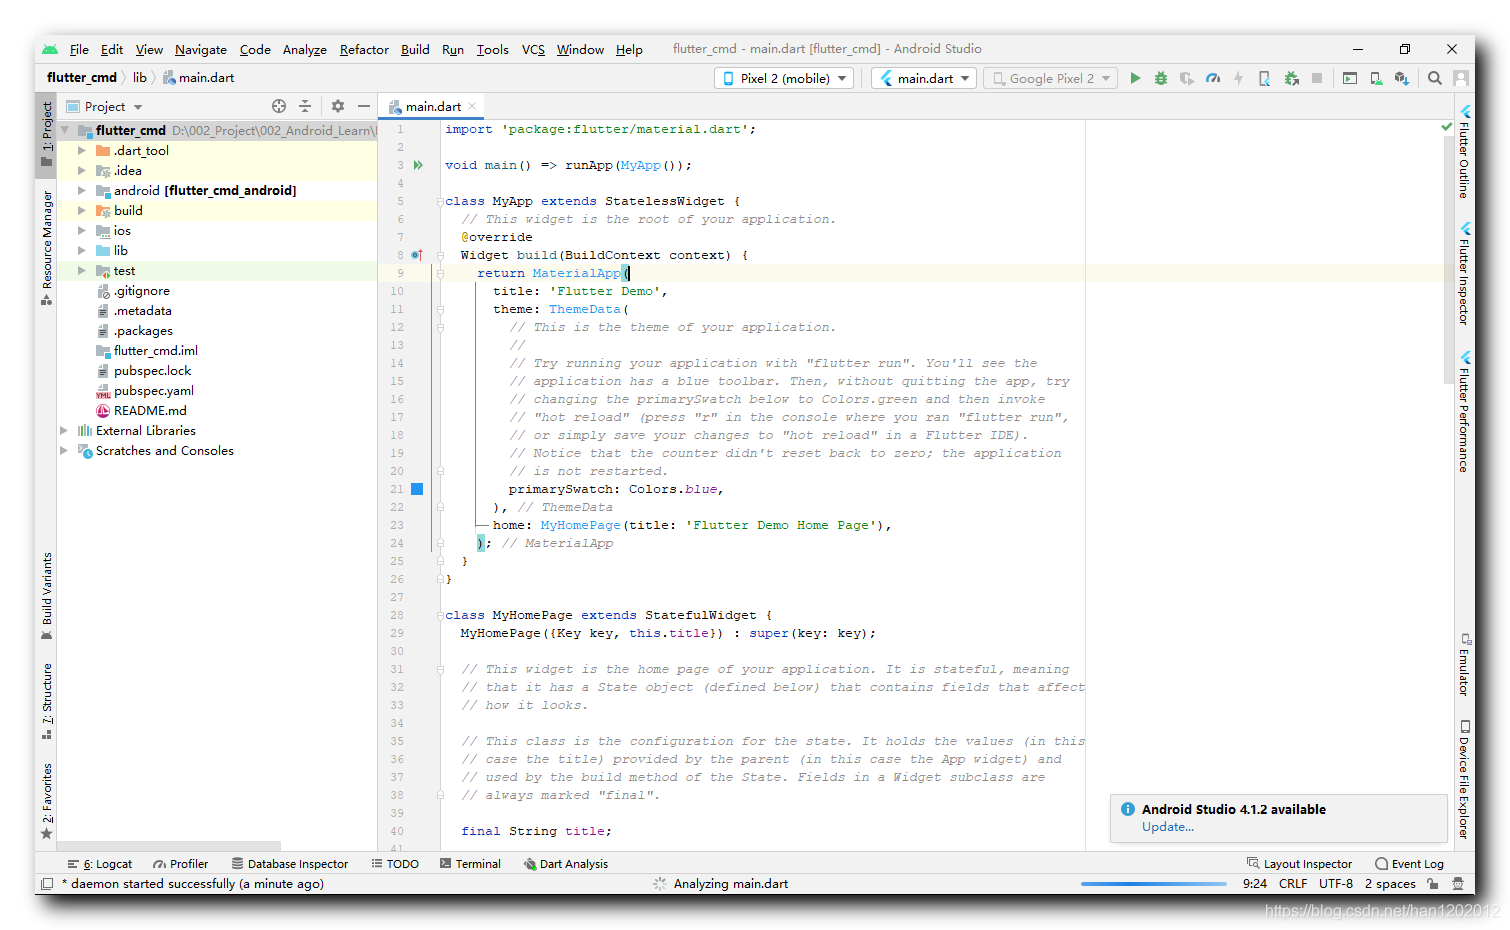Click the read-only lock icon in status bar
Image resolution: width=1510 pixels, height=930 pixels.
(1433, 884)
